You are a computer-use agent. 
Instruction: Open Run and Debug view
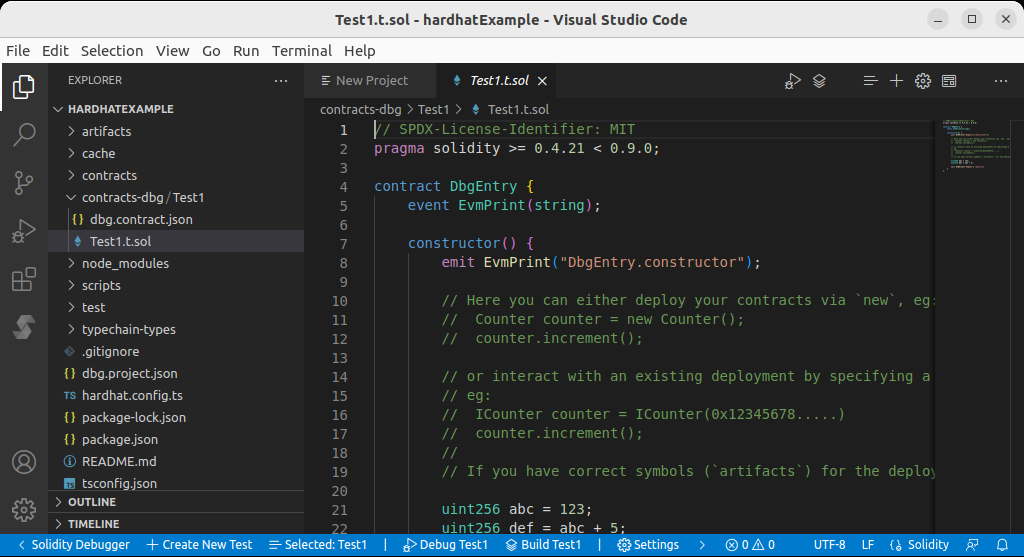[x=24, y=232]
